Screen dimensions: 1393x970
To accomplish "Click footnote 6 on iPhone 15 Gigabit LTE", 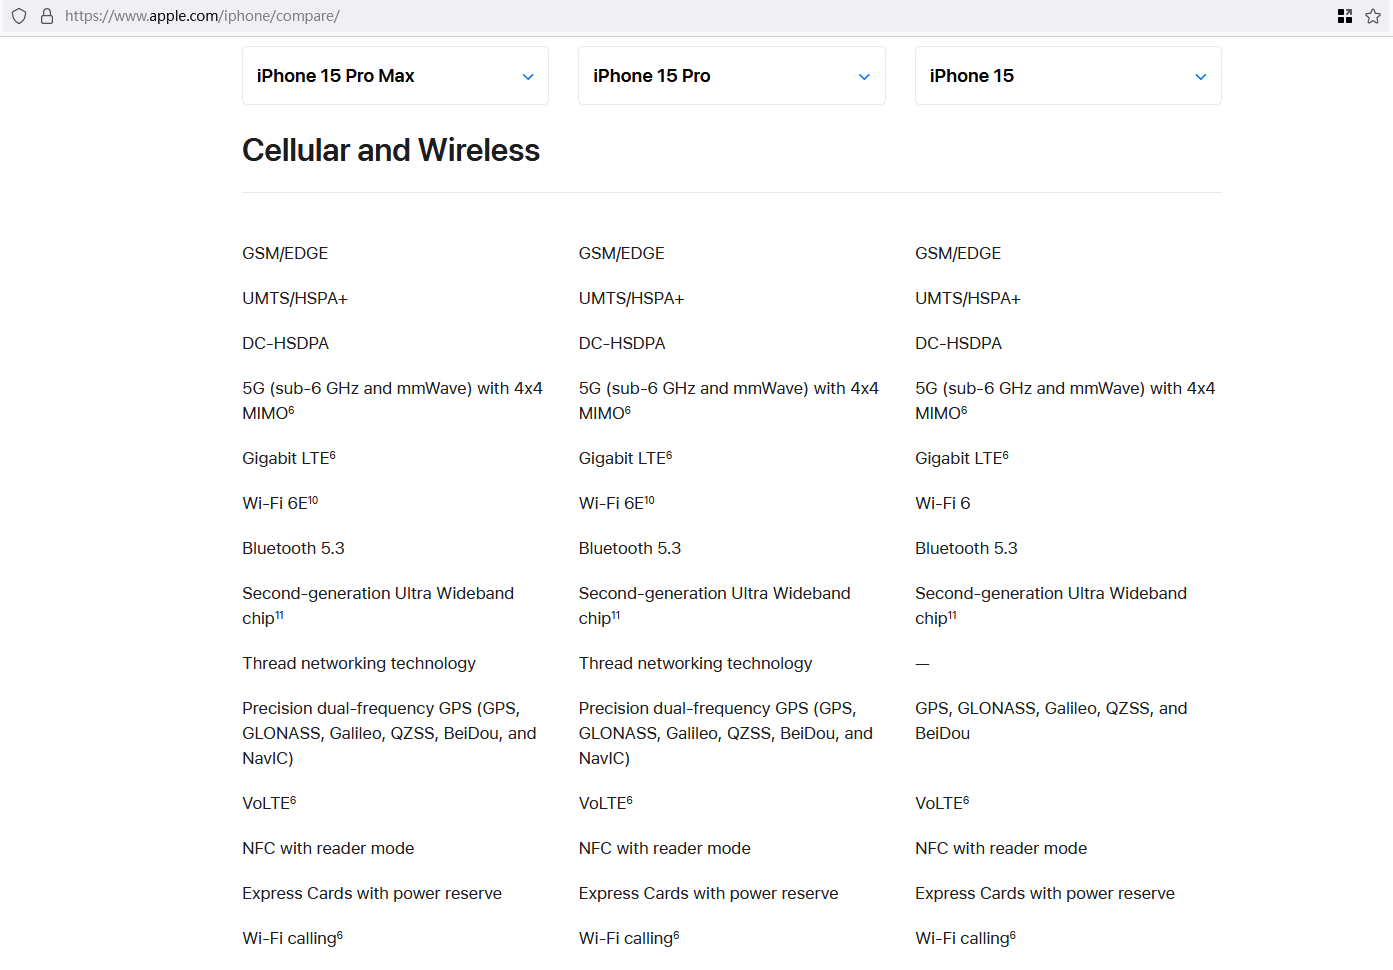I will 1006,455.
